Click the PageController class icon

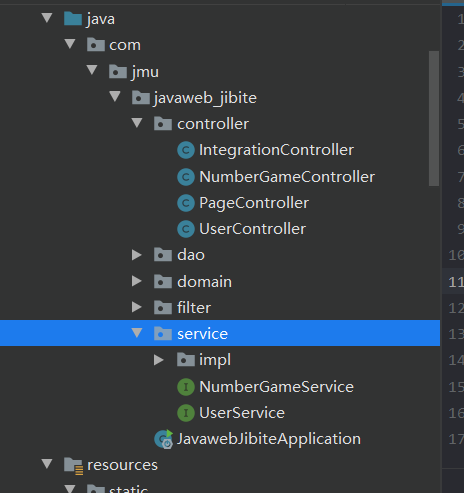pyautogui.click(x=186, y=203)
